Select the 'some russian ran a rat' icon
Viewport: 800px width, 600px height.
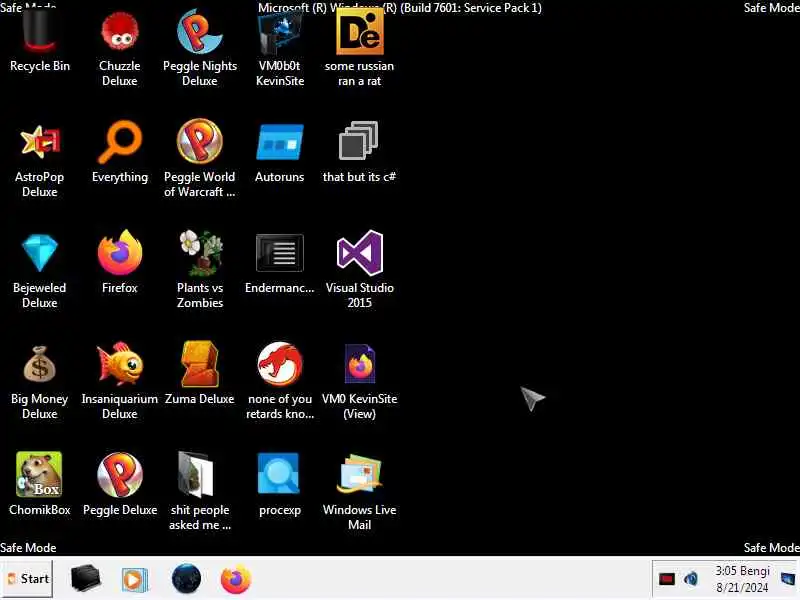tap(360, 32)
